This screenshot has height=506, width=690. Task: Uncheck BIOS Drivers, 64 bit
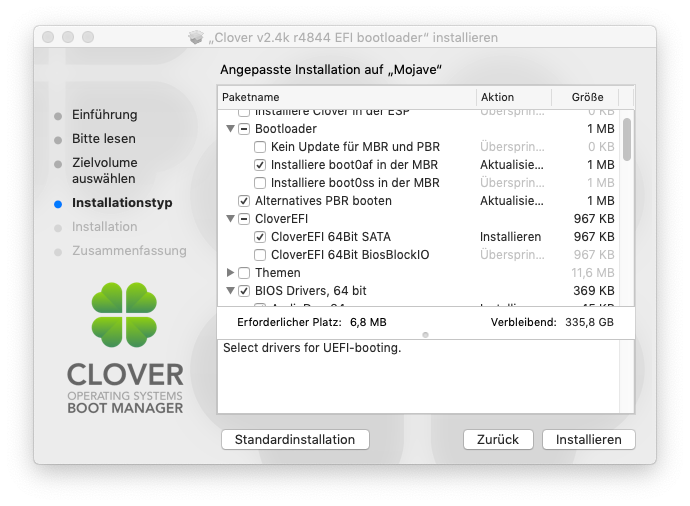click(244, 291)
